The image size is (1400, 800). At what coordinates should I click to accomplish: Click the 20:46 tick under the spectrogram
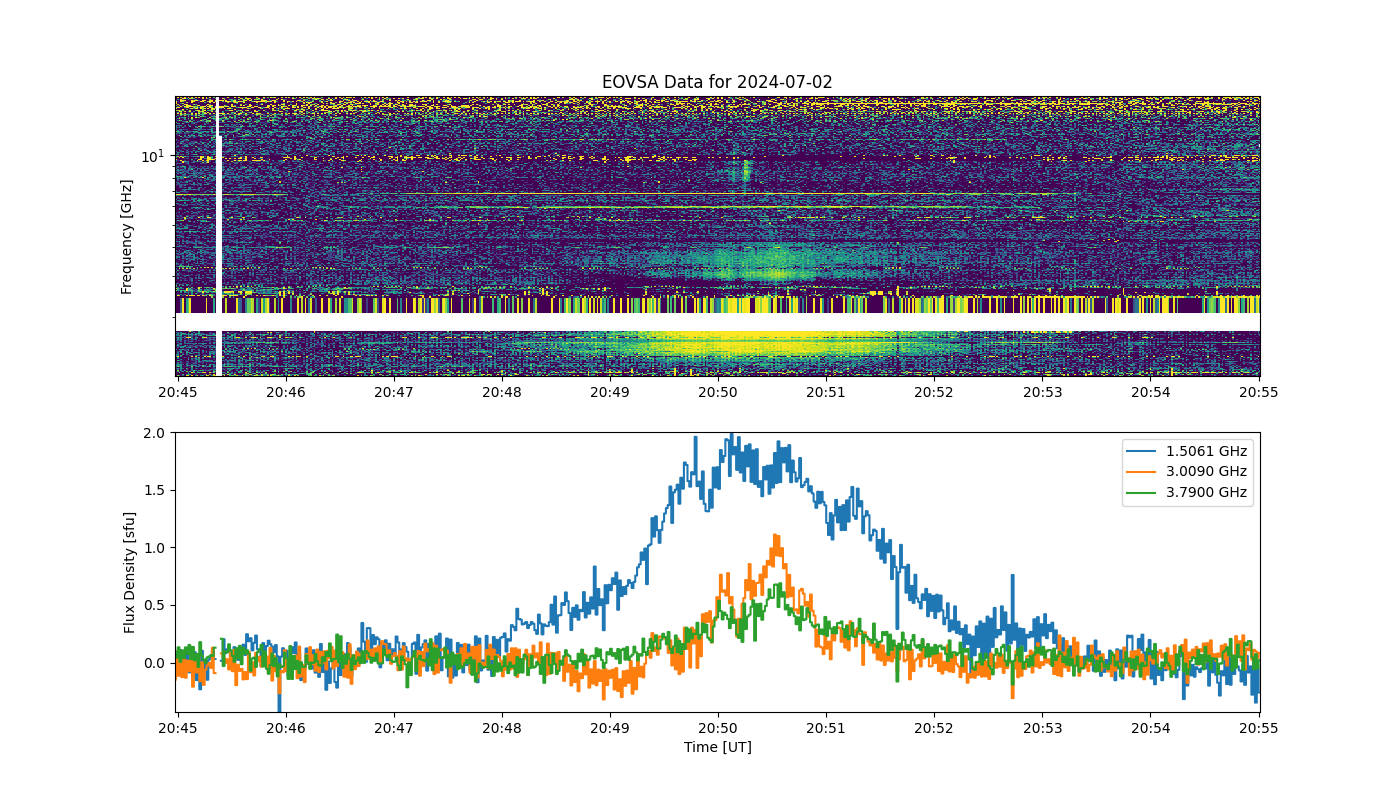click(x=285, y=393)
